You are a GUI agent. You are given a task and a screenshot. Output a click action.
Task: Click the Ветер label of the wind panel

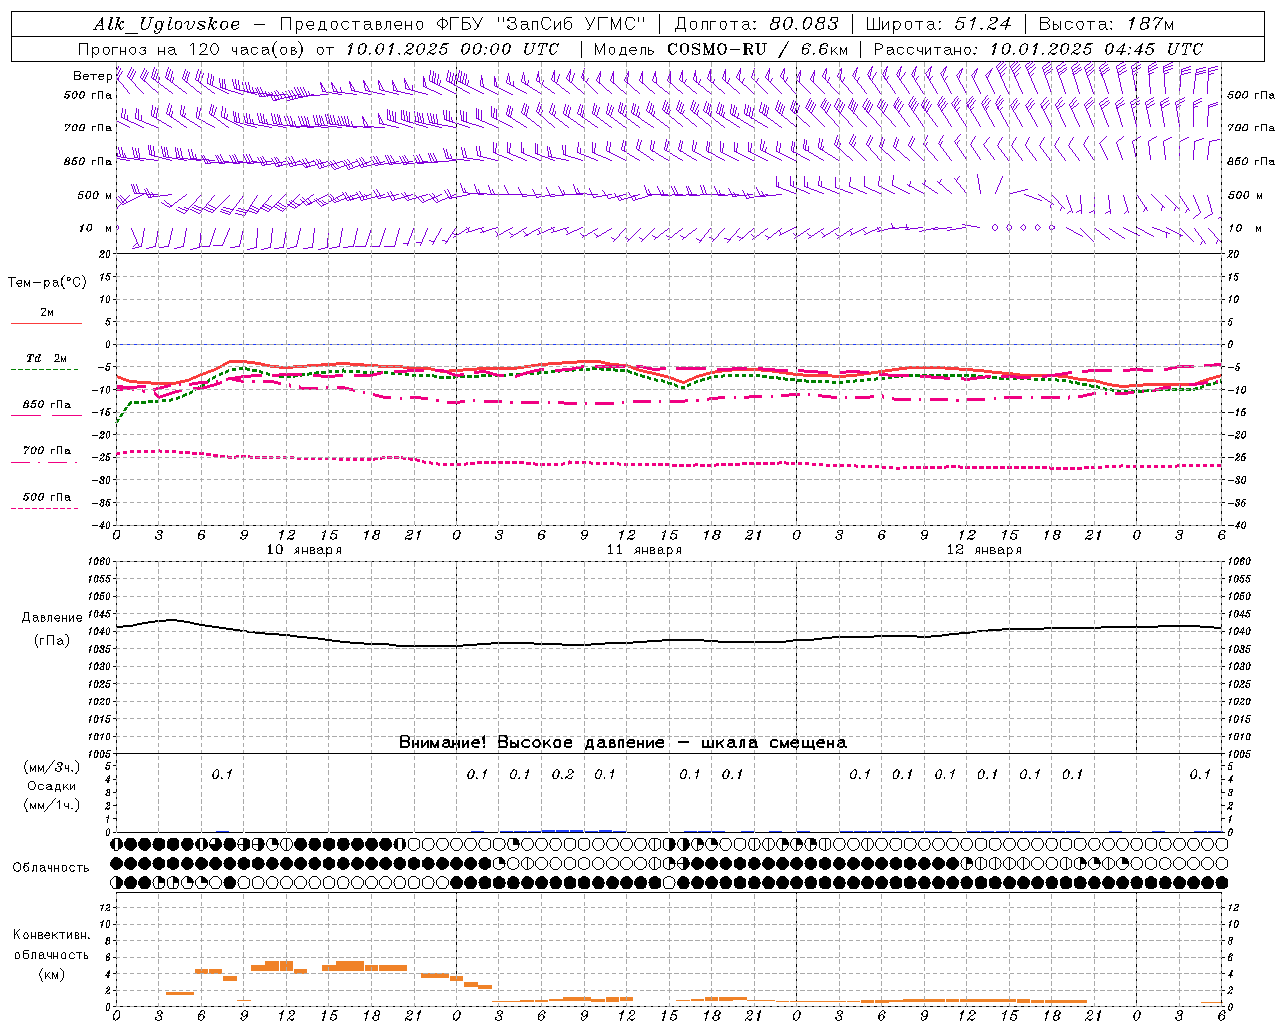92,76
